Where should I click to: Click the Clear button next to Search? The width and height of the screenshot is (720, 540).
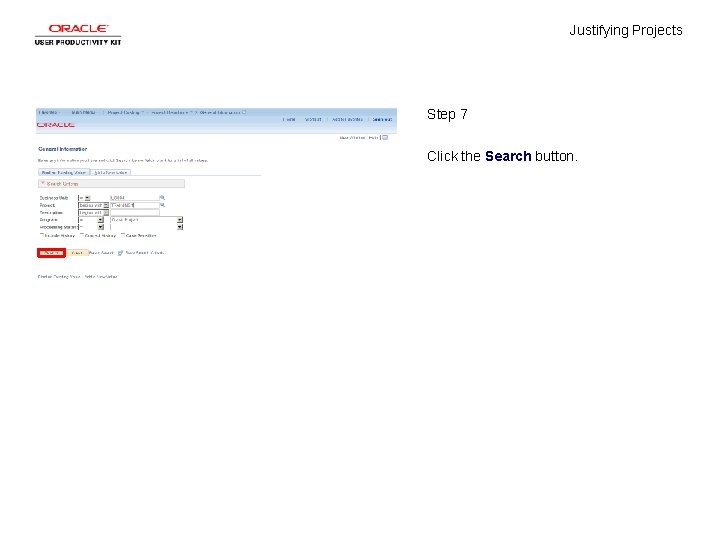(77, 253)
